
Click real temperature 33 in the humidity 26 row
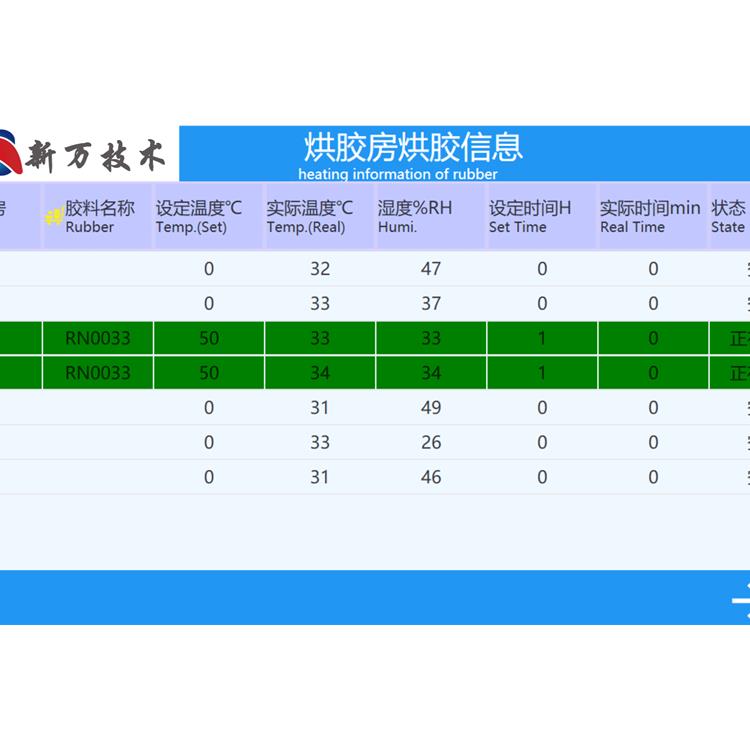[320, 442]
